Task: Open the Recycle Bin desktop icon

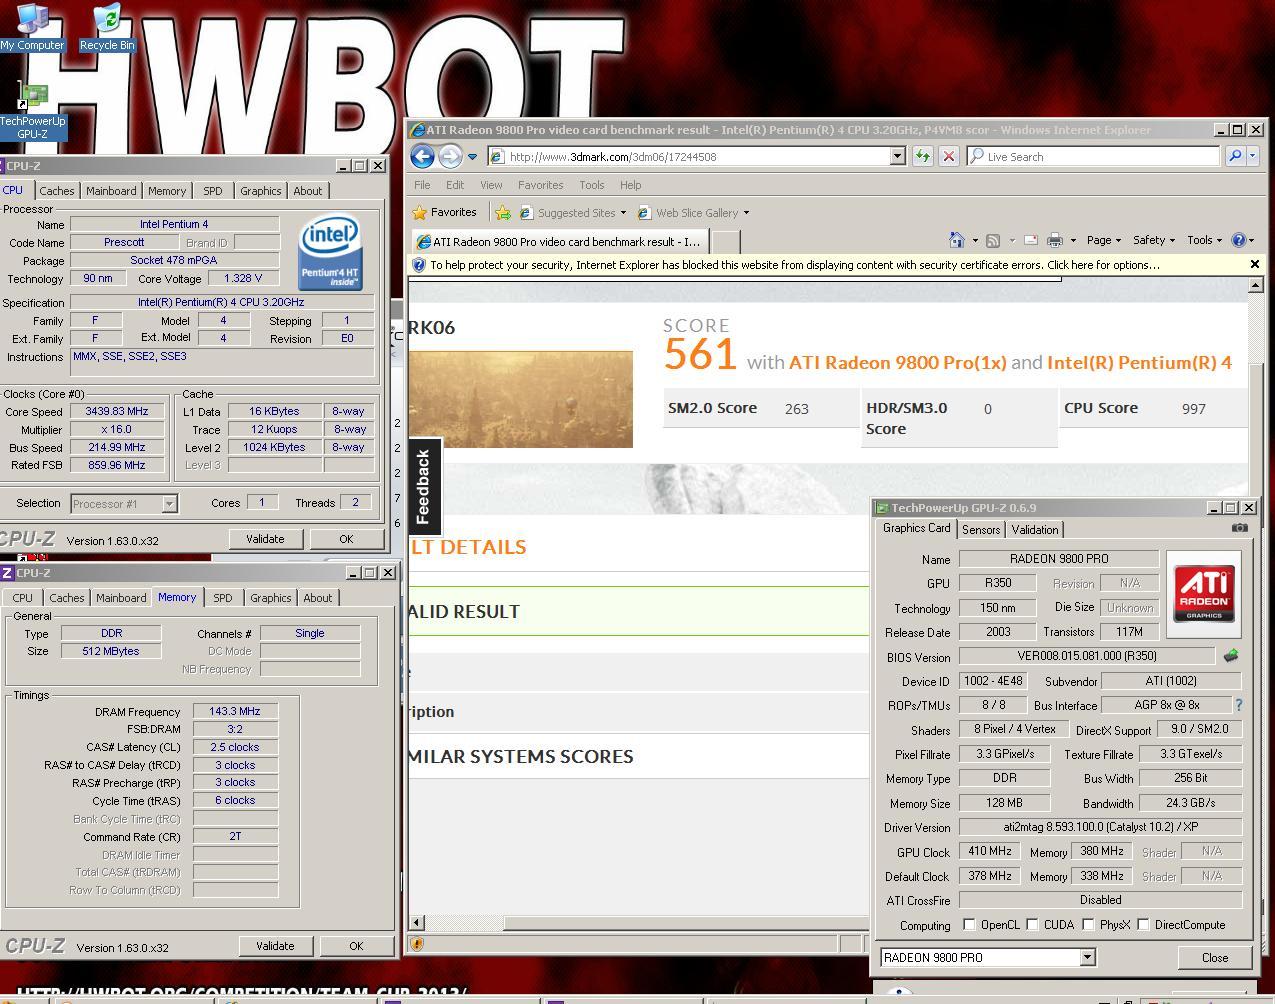Action: [107, 27]
